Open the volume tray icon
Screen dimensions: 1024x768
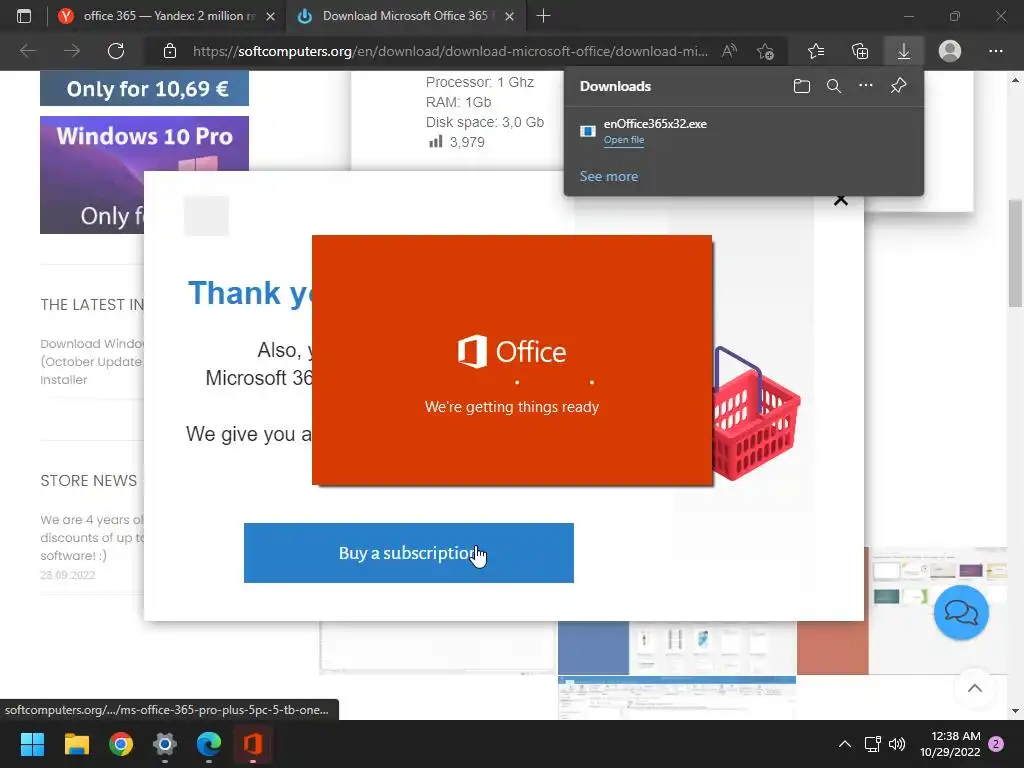(x=897, y=744)
